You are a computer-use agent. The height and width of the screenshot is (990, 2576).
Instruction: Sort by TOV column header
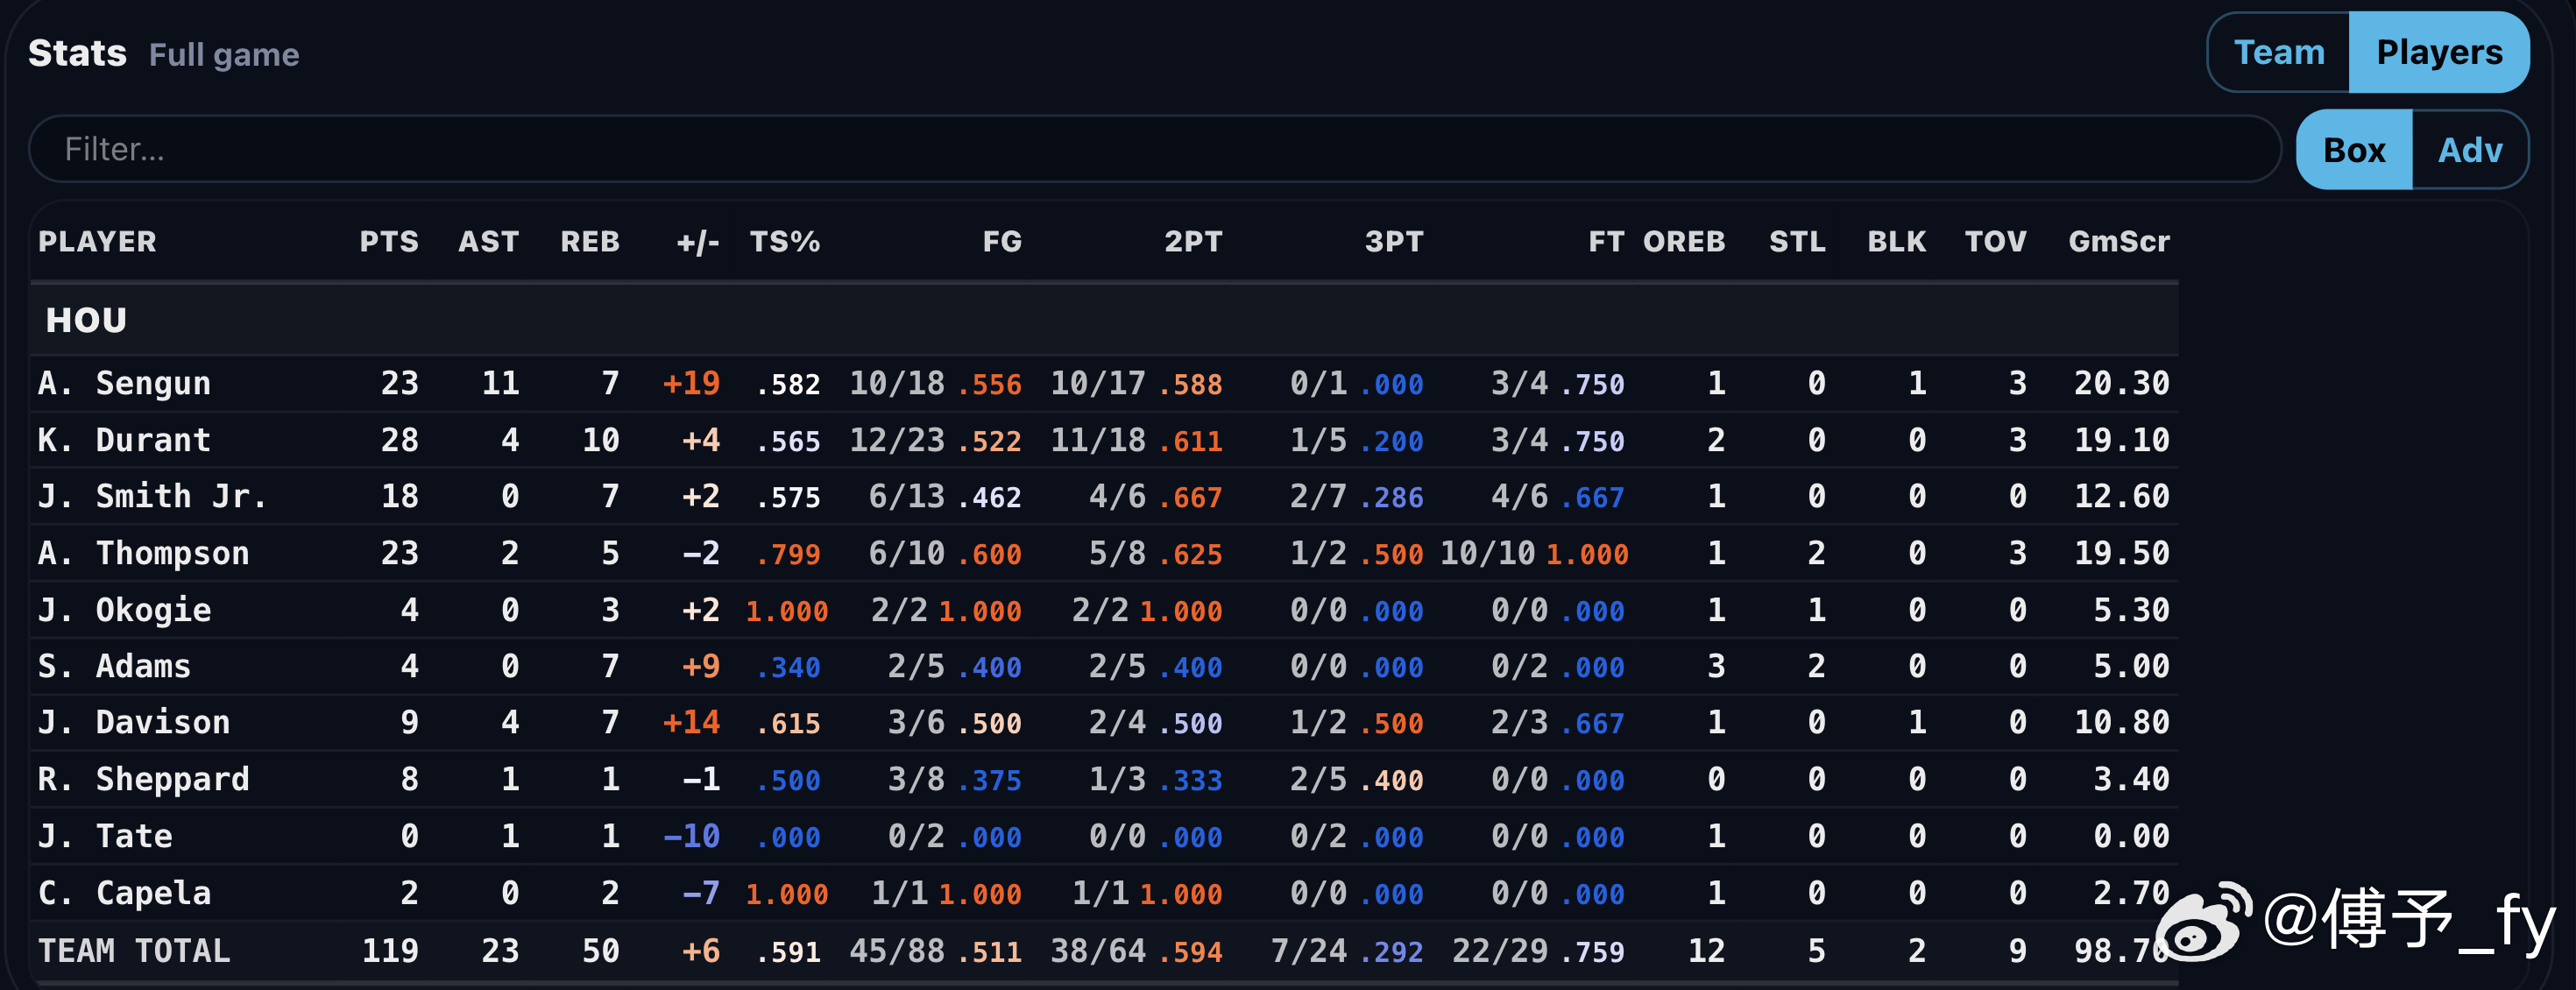click(x=1994, y=241)
